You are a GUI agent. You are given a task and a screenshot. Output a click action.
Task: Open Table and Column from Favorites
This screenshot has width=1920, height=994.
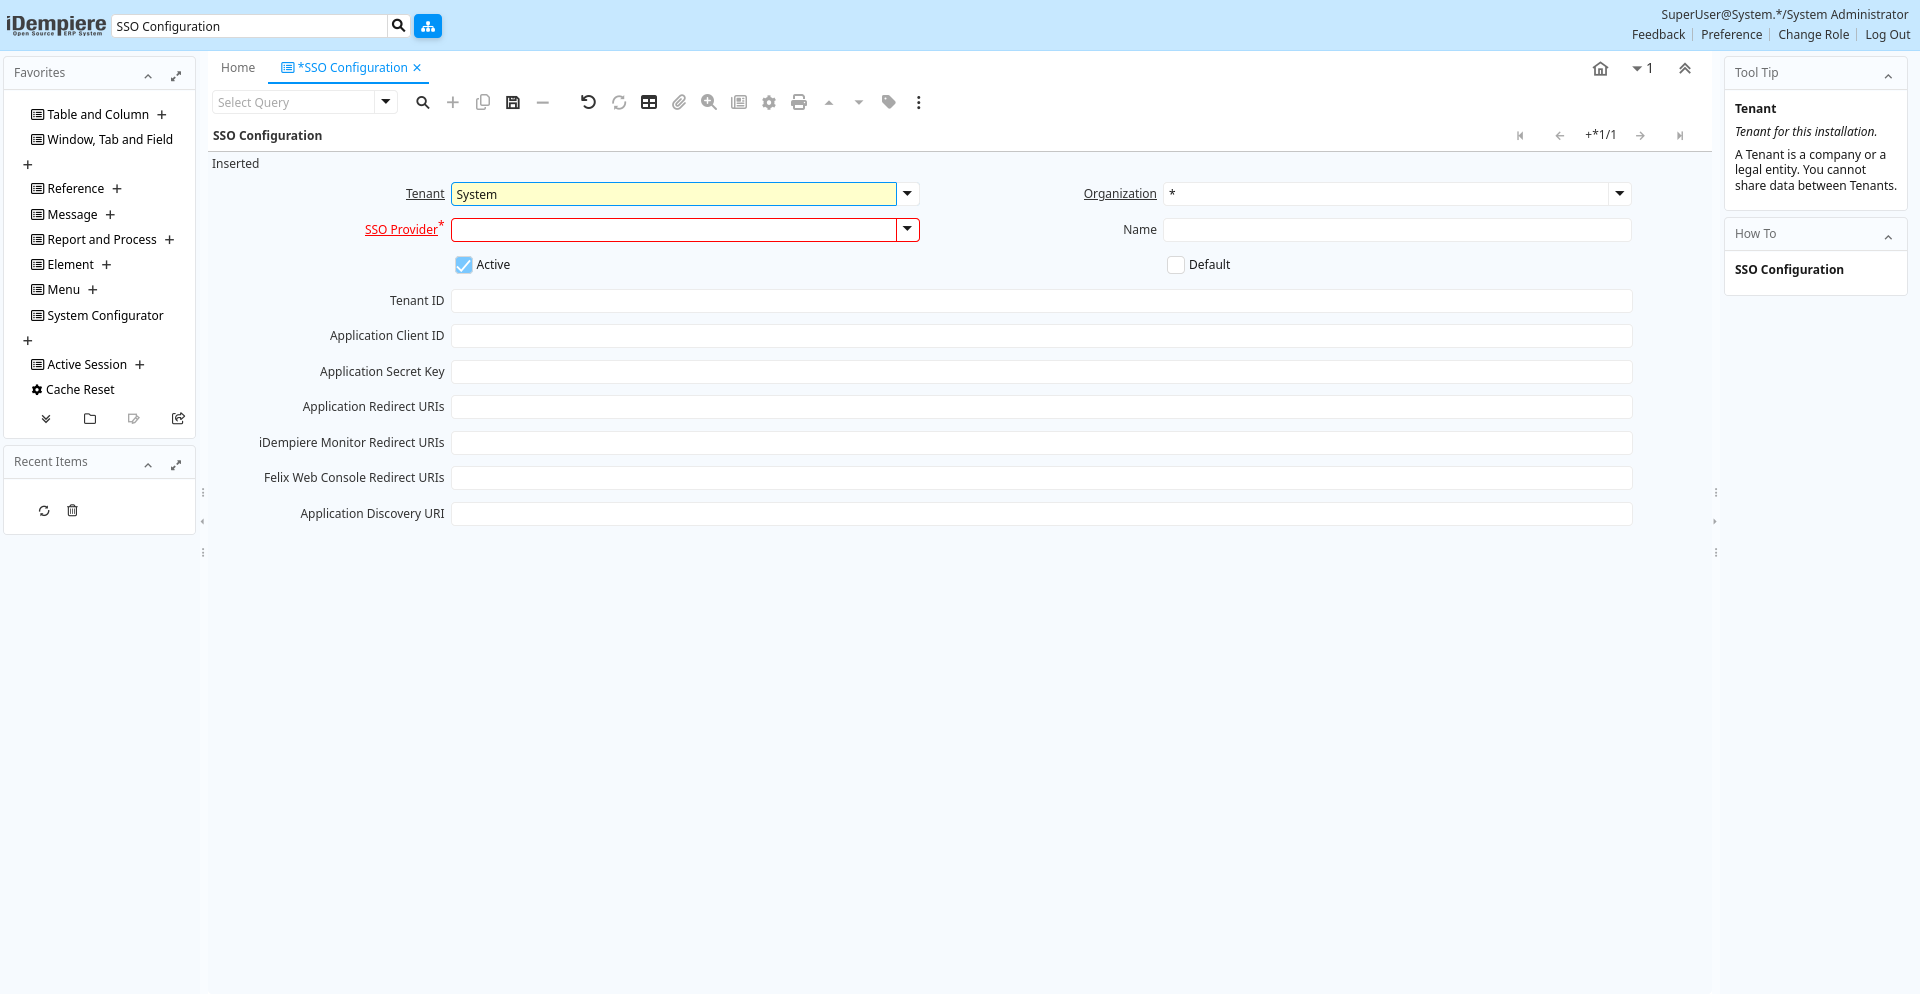[97, 115]
